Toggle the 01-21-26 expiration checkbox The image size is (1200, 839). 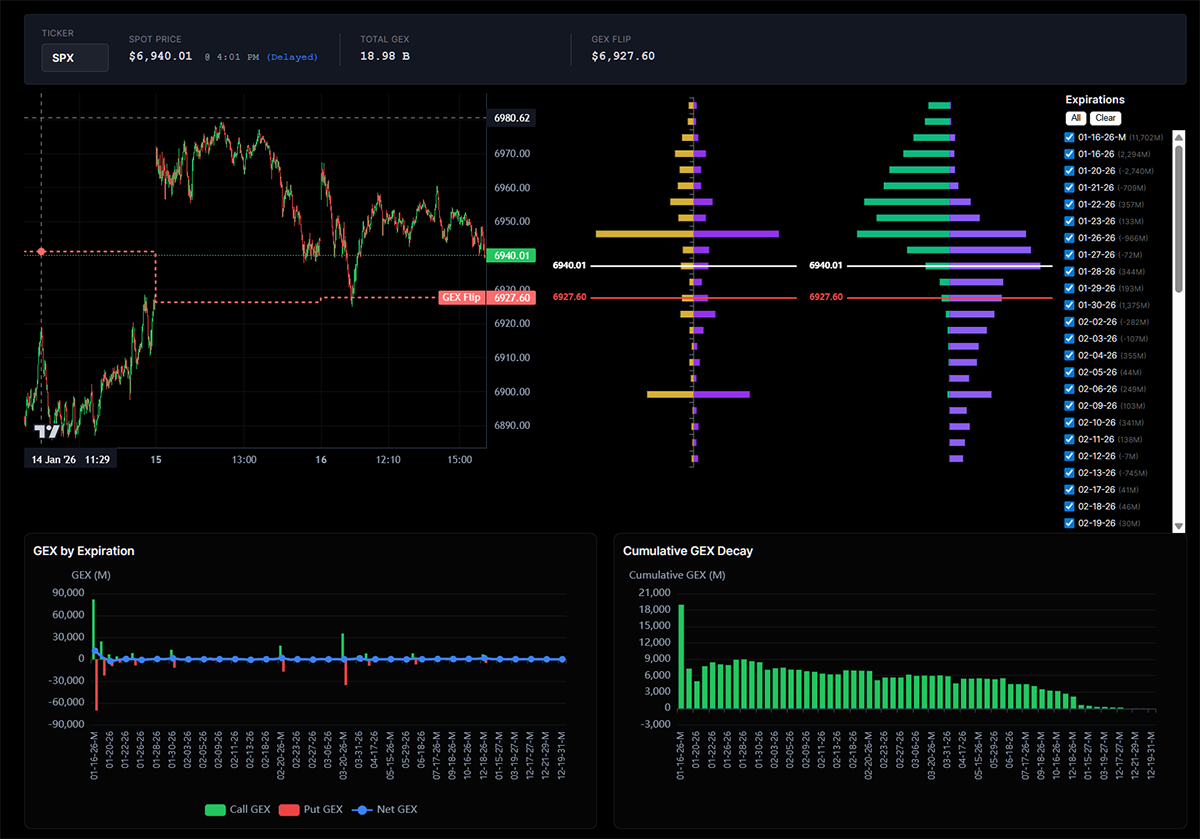pos(1069,187)
